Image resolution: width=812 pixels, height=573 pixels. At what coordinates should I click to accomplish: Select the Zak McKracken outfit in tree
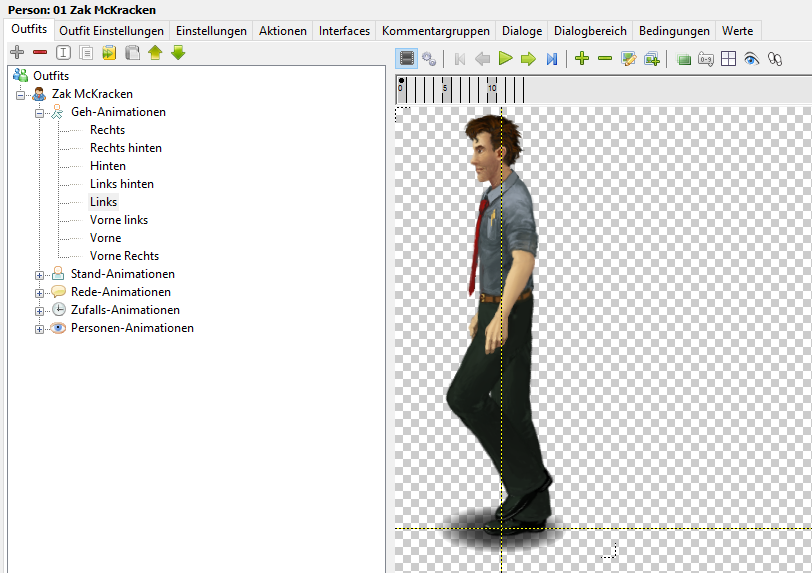click(92, 94)
